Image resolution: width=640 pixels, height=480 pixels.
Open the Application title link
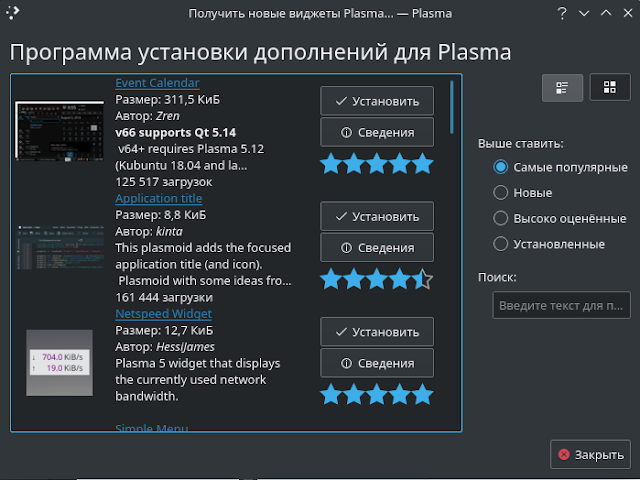coord(158,198)
